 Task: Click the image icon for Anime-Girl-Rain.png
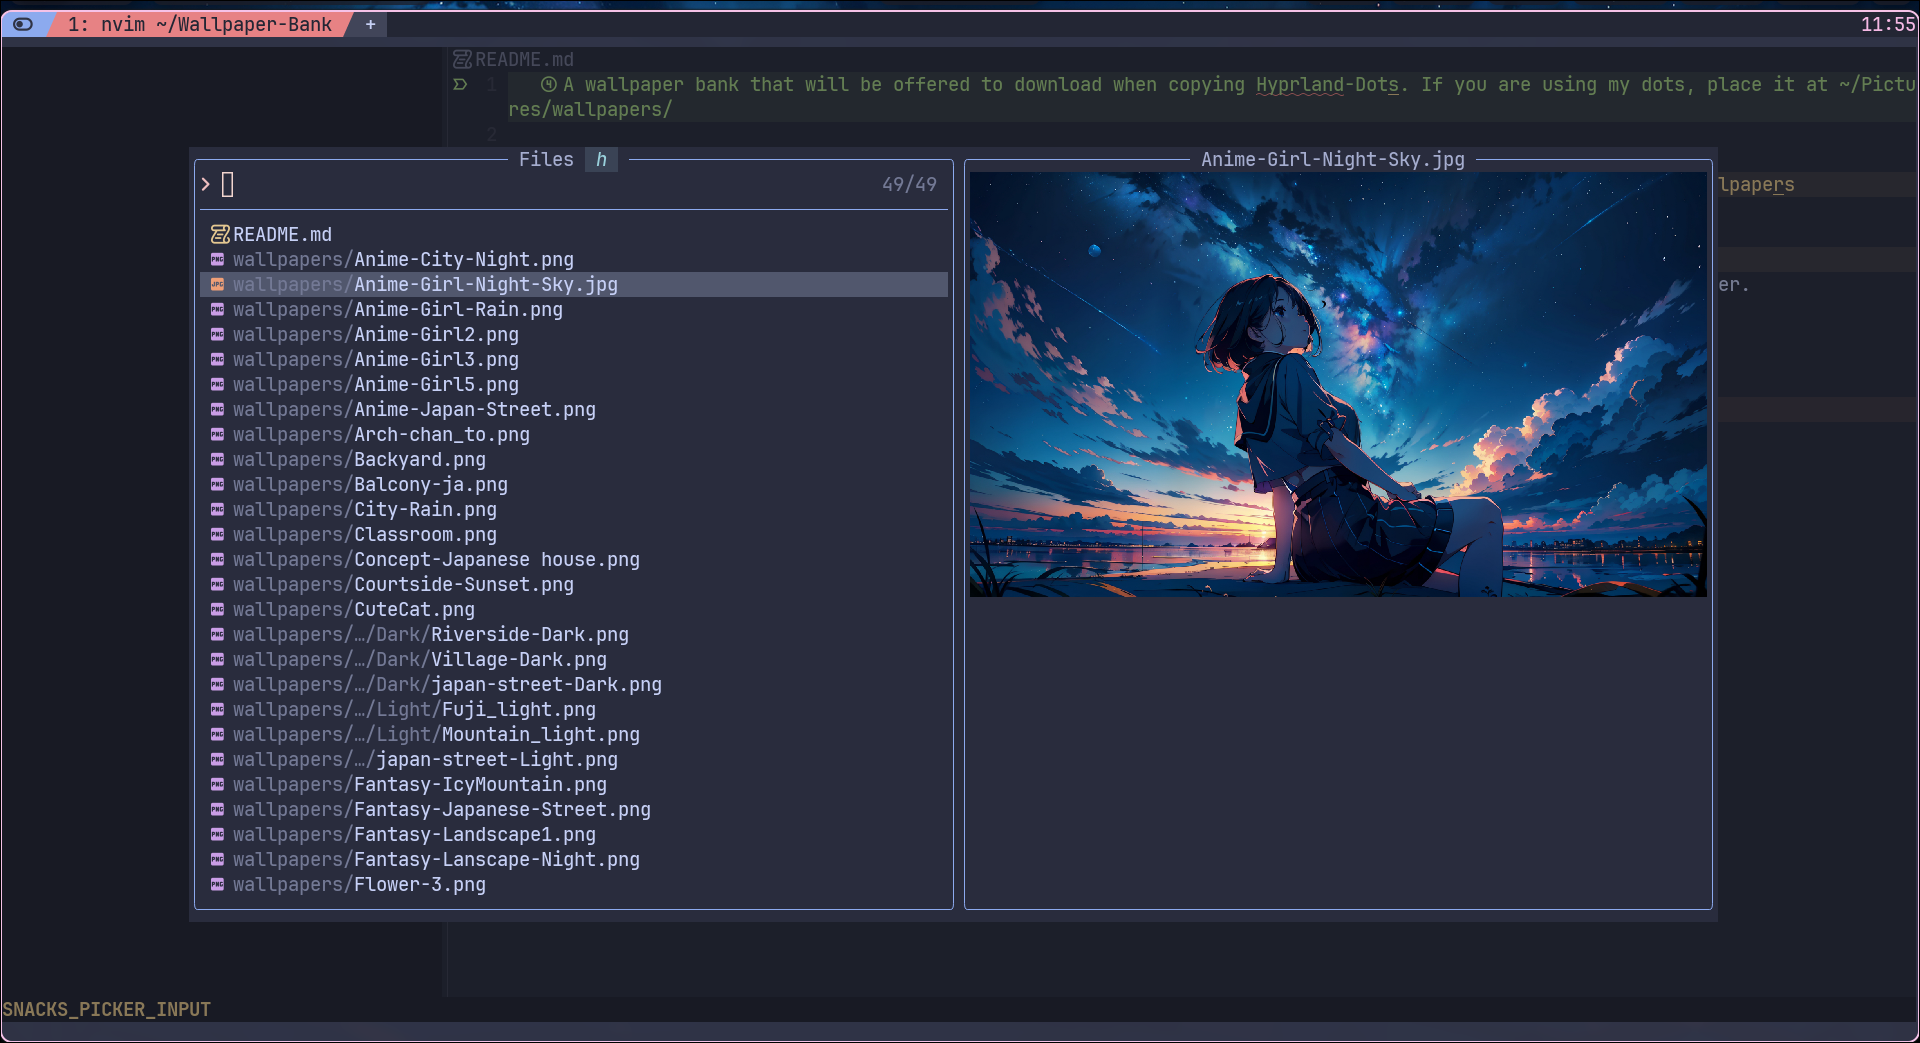pos(217,309)
